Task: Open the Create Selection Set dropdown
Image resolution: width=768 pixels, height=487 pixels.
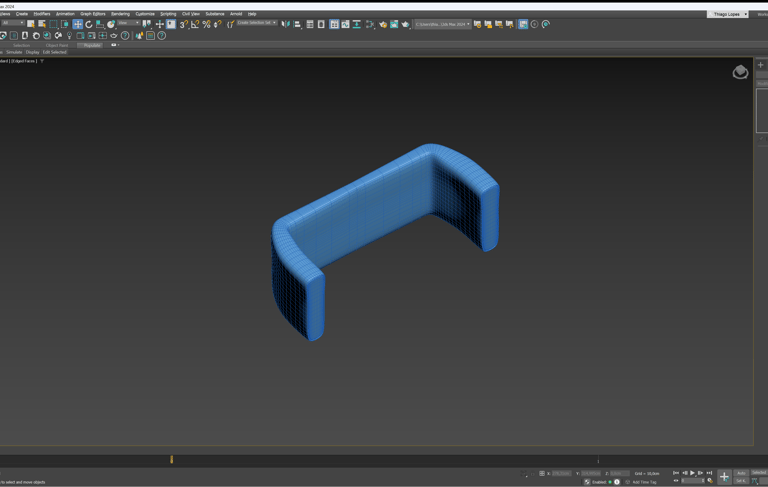Action: 257,23
